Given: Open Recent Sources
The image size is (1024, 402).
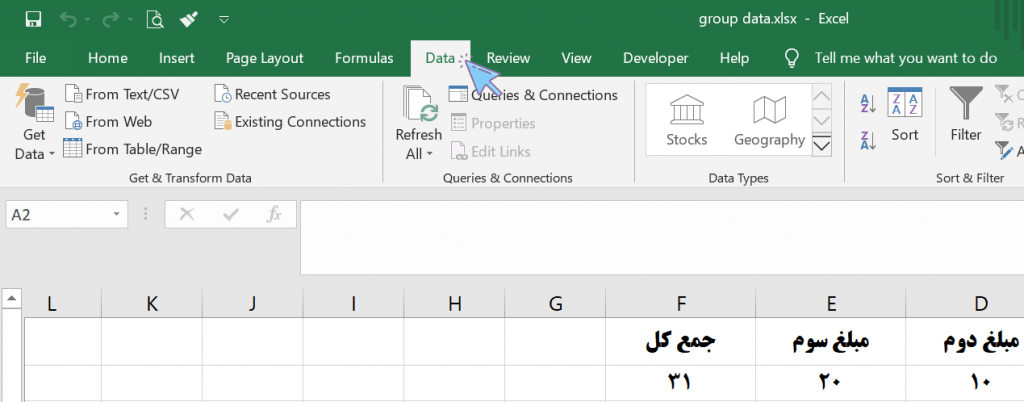Looking at the screenshot, I should tap(272, 95).
